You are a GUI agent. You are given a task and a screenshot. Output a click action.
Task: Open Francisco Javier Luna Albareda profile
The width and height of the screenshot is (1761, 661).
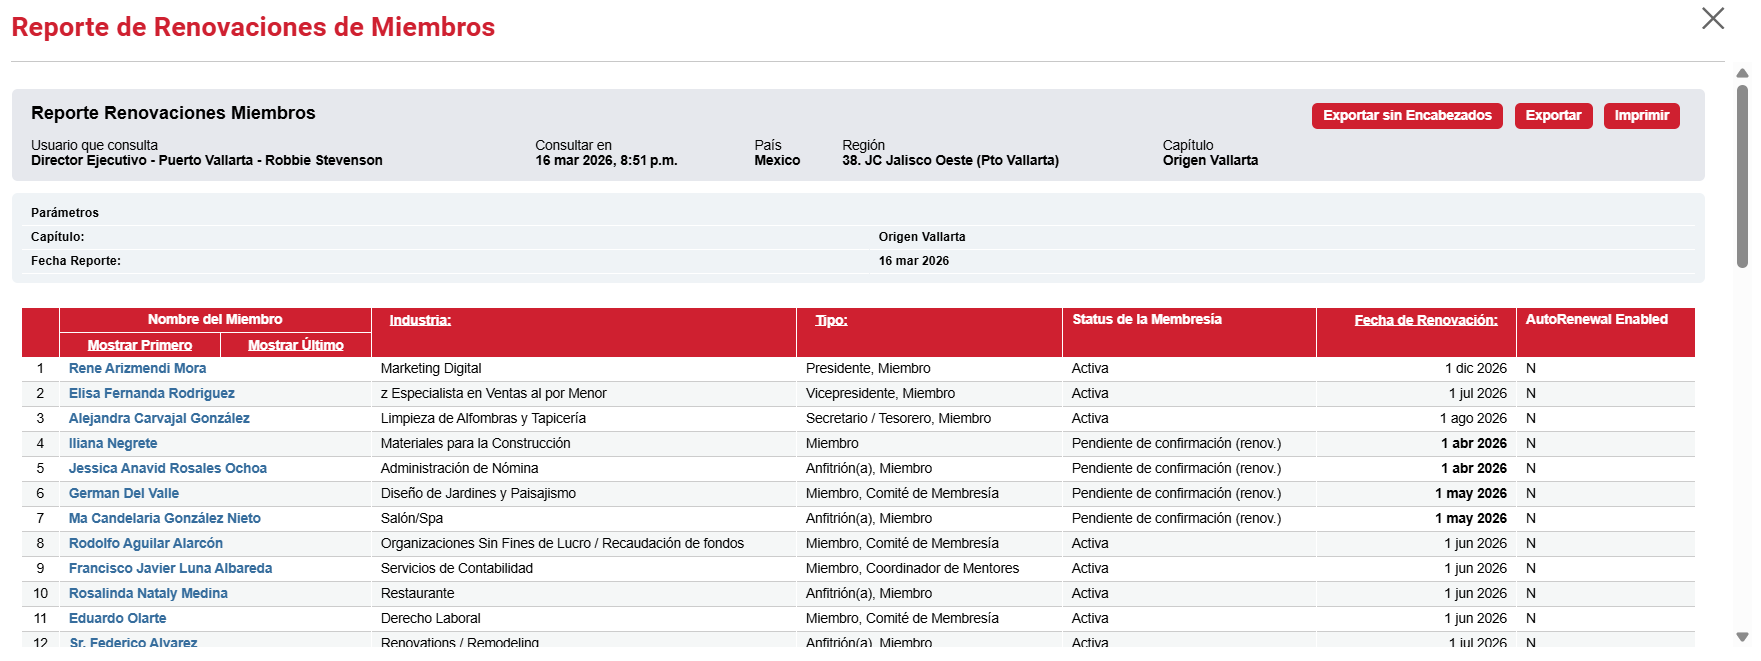[x=170, y=569]
